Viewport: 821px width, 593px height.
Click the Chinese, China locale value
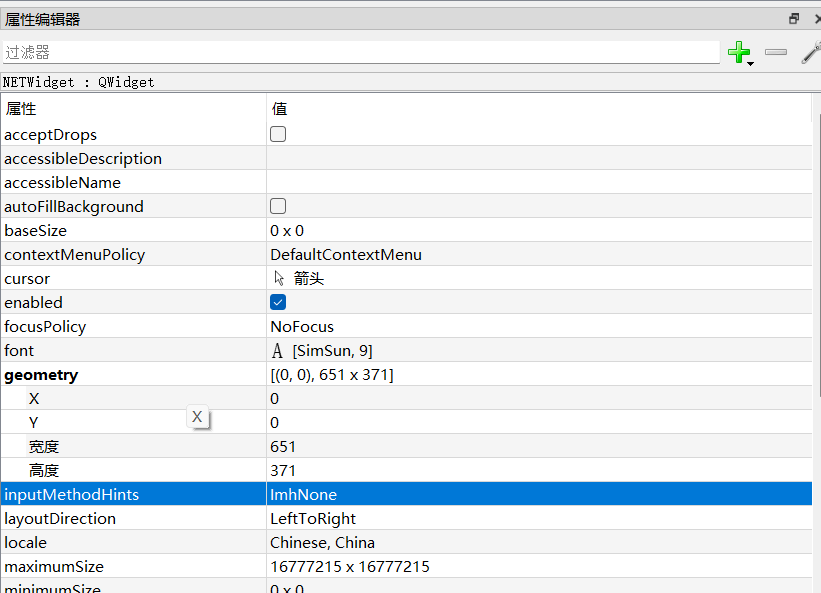click(323, 543)
